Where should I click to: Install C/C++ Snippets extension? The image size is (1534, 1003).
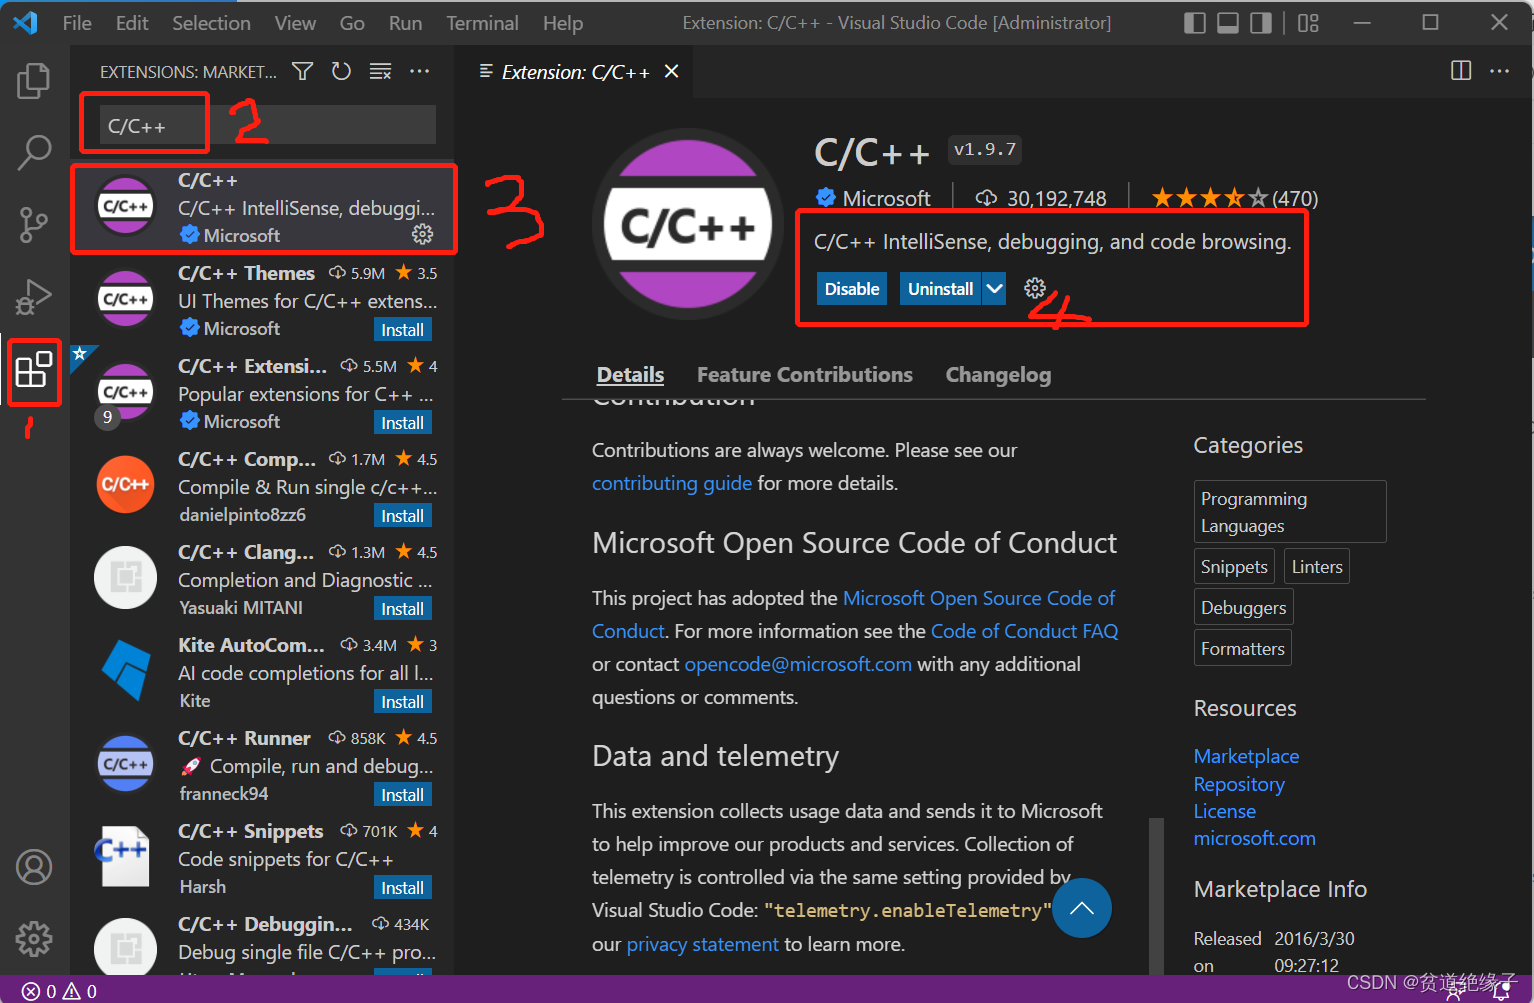402,888
